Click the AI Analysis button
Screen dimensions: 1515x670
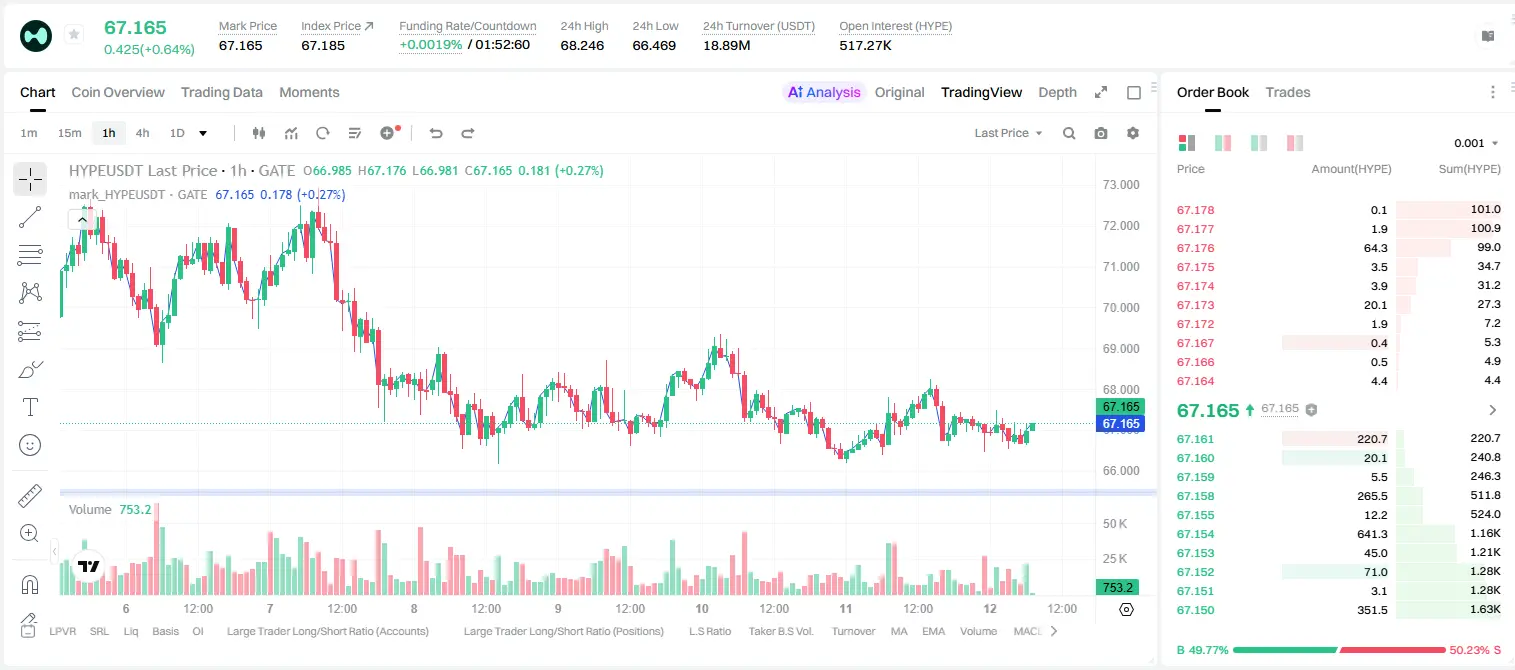(823, 92)
